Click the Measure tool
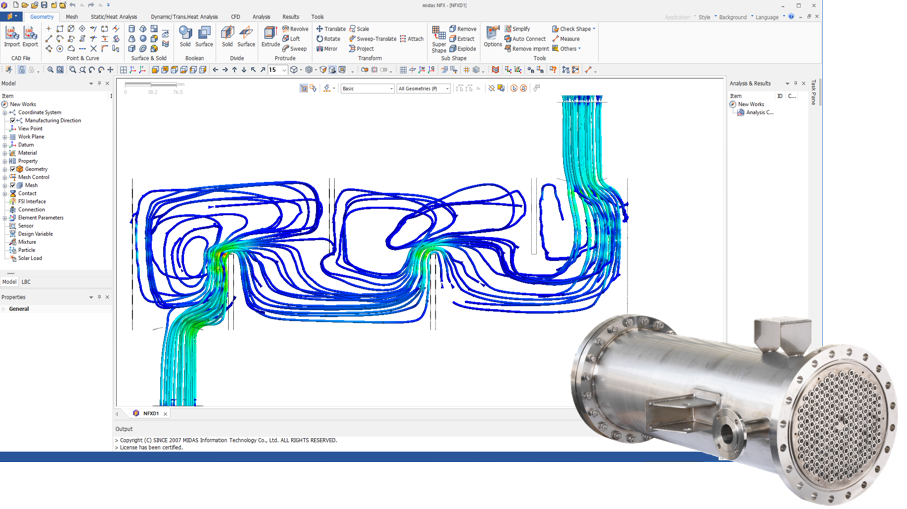 566,39
